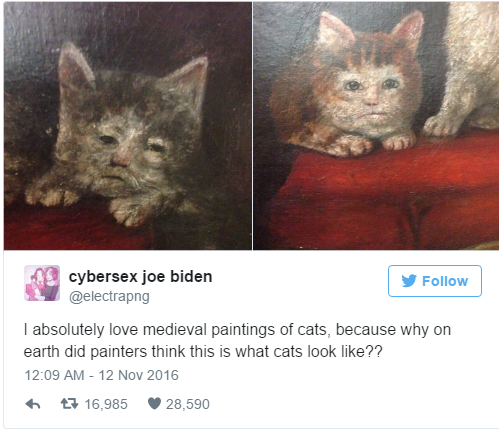
Task: Click the white cat's paw in right painting
Action: coord(442,127)
